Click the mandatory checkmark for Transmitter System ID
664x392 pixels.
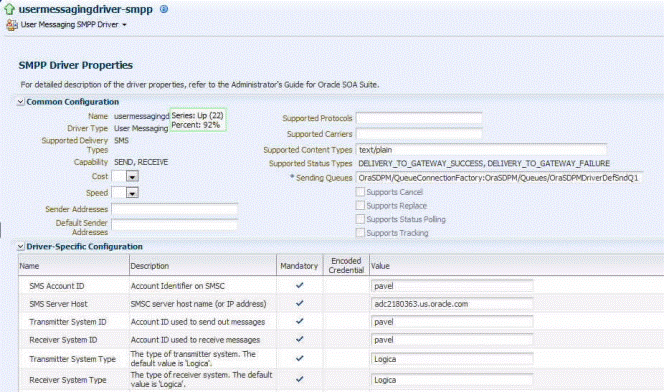(x=299, y=321)
